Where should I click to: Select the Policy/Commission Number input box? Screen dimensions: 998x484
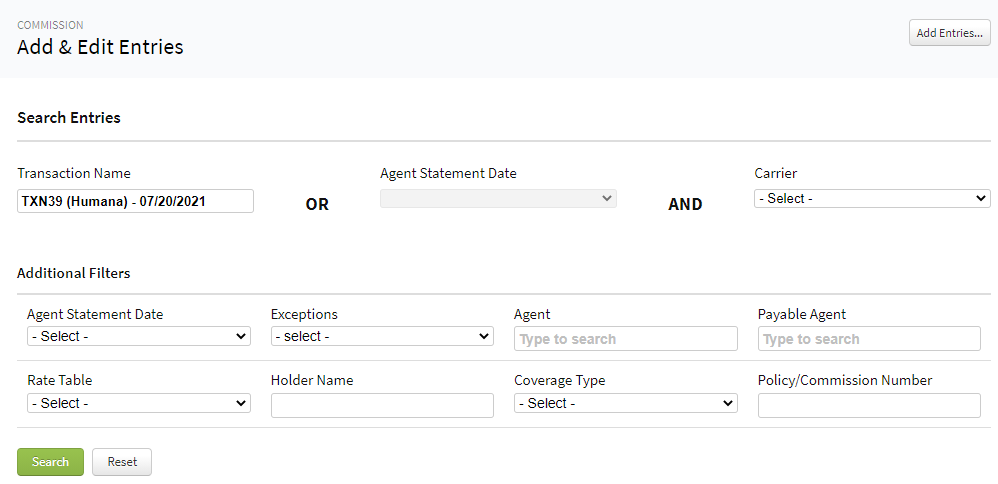tap(868, 405)
